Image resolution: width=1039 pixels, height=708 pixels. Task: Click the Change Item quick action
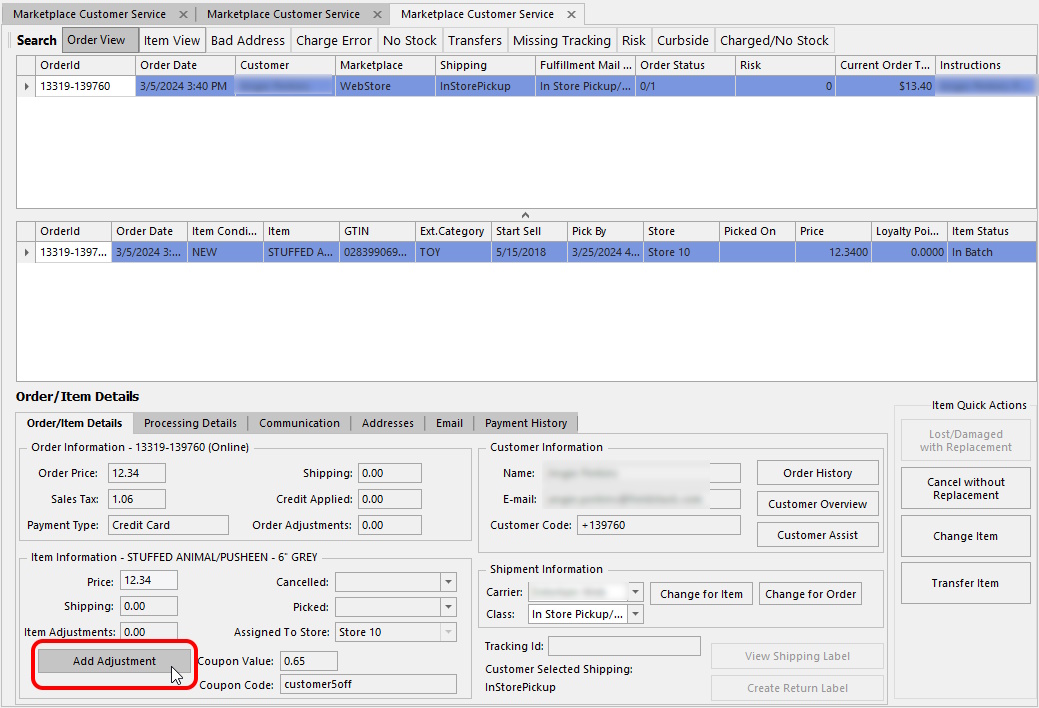(x=965, y=536)
